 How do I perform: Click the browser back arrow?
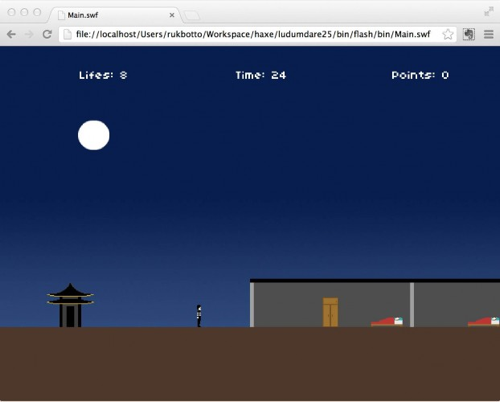[x=11, y=34]
